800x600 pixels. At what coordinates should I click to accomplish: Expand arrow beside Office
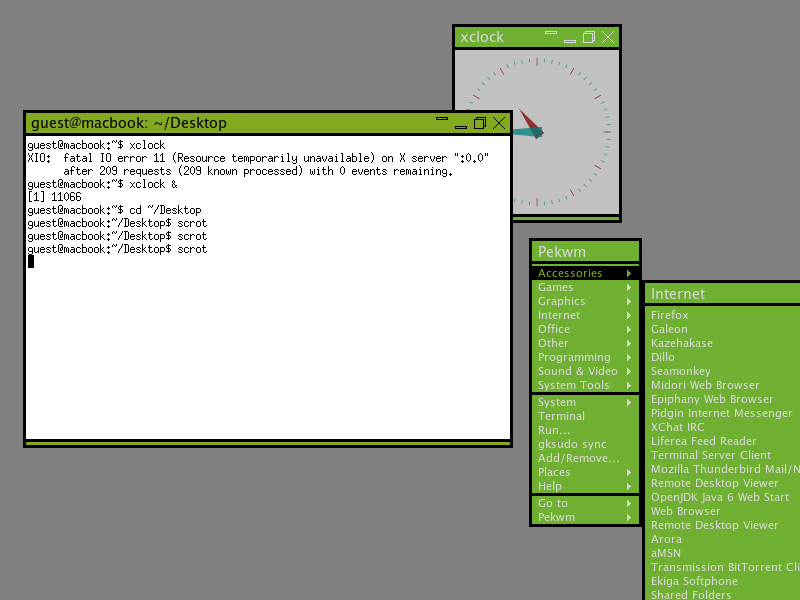coord(629,330)
